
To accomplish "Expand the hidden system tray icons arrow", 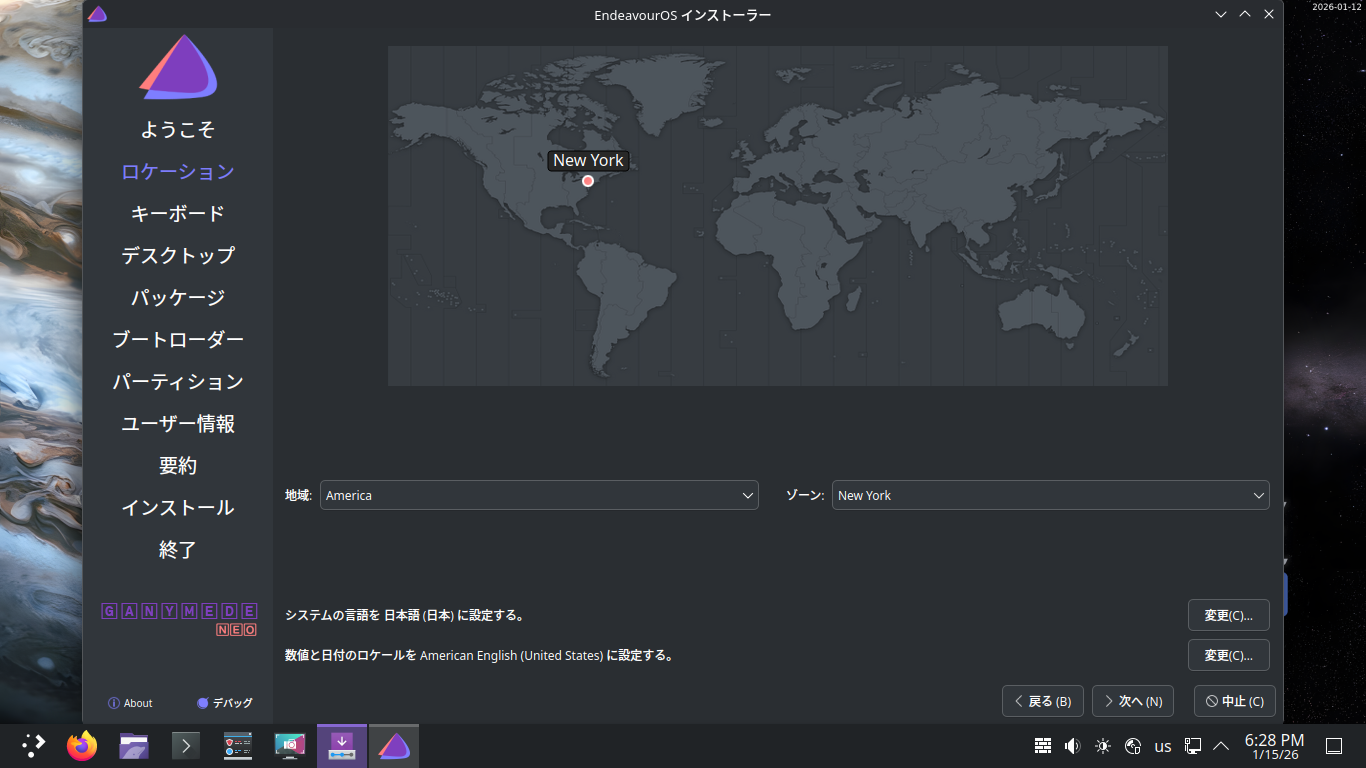I will click(x=1221, y=746).
